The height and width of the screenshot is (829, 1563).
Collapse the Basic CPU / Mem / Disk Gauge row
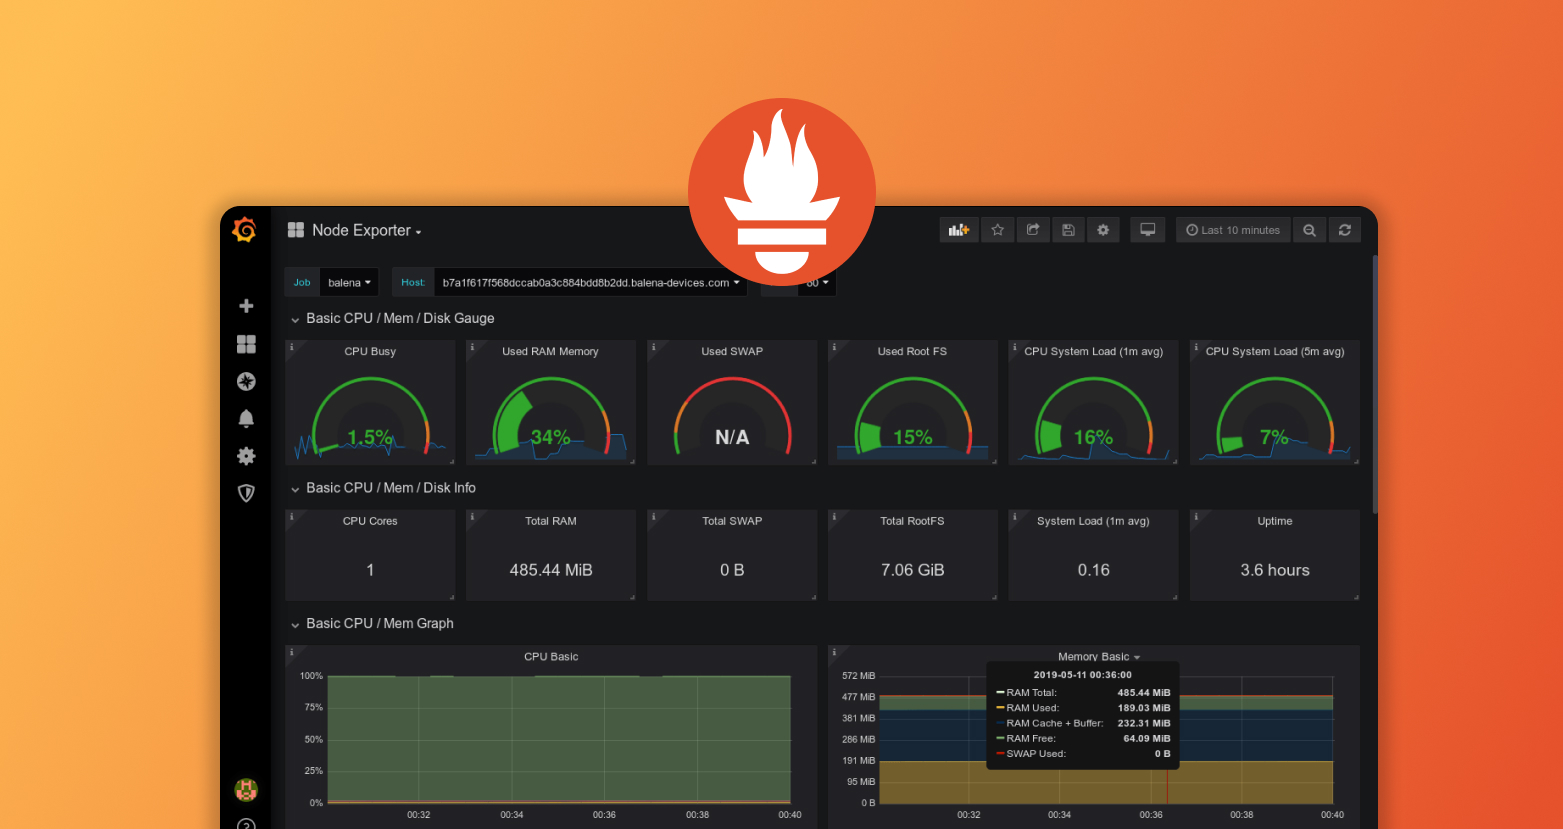pos(392,318)
